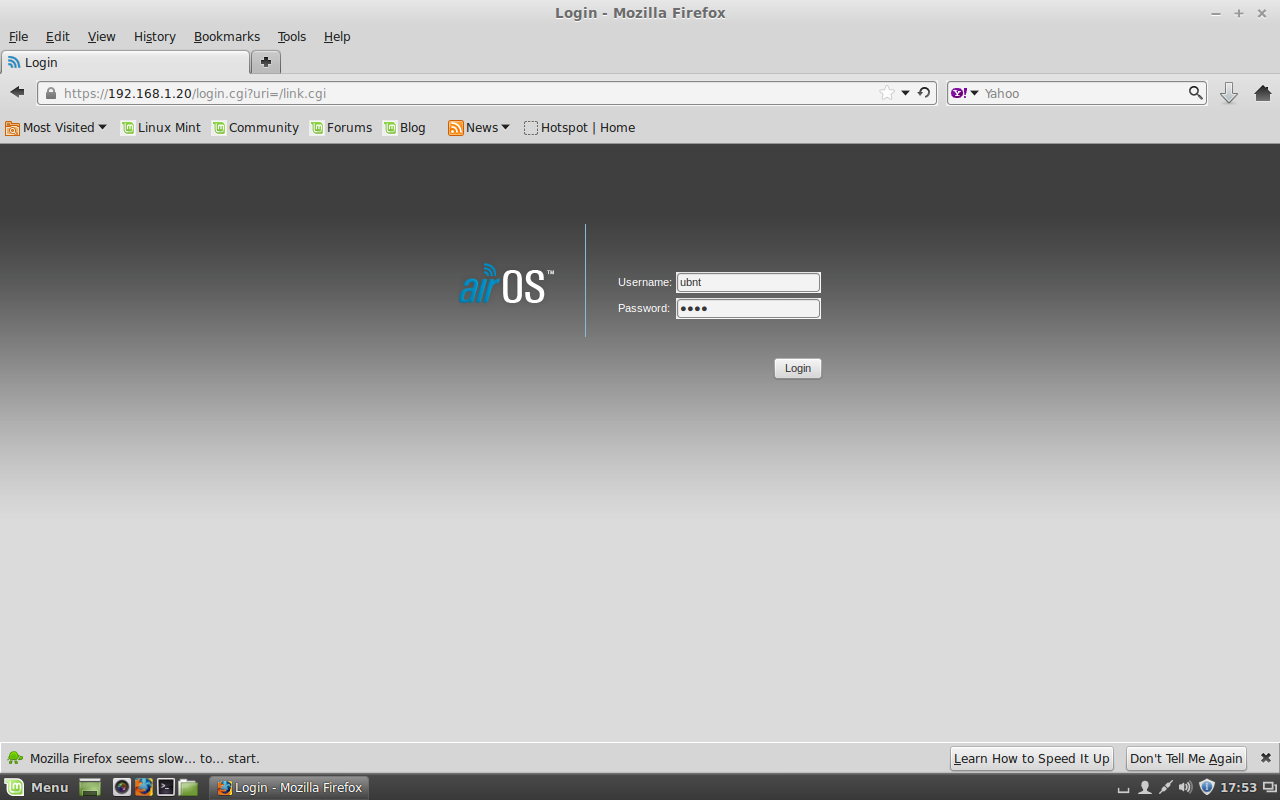Open the Mint Menu button
Image resolution: width=1280 pixels, height=800 pixels.
coord(37,787)
